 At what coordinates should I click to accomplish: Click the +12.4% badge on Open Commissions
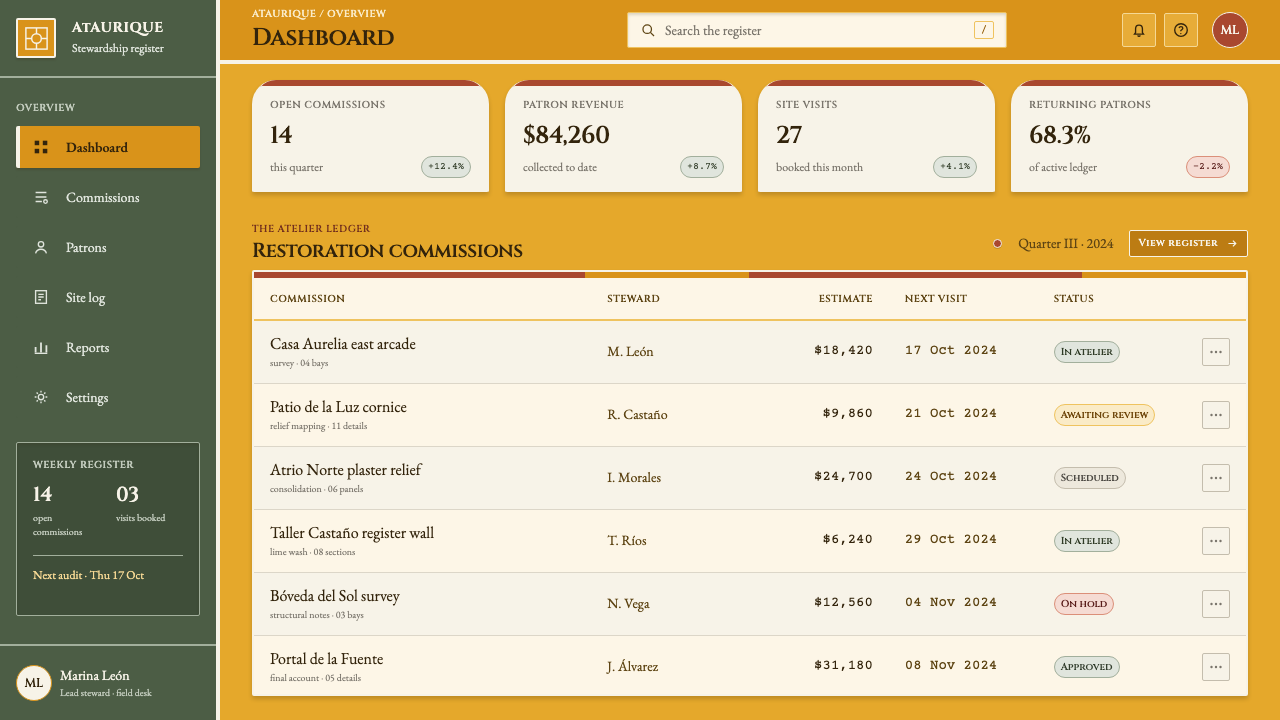(x=446, y=167)
